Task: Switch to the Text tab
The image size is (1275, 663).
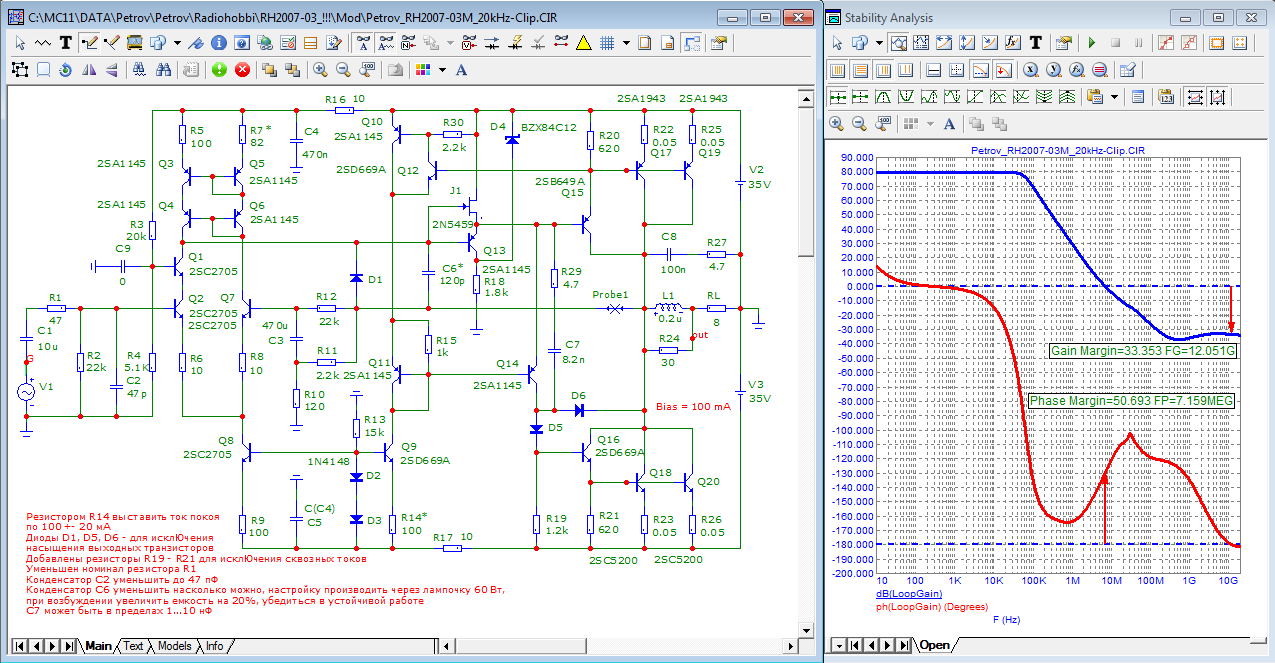Action: (x=133, y=646)
